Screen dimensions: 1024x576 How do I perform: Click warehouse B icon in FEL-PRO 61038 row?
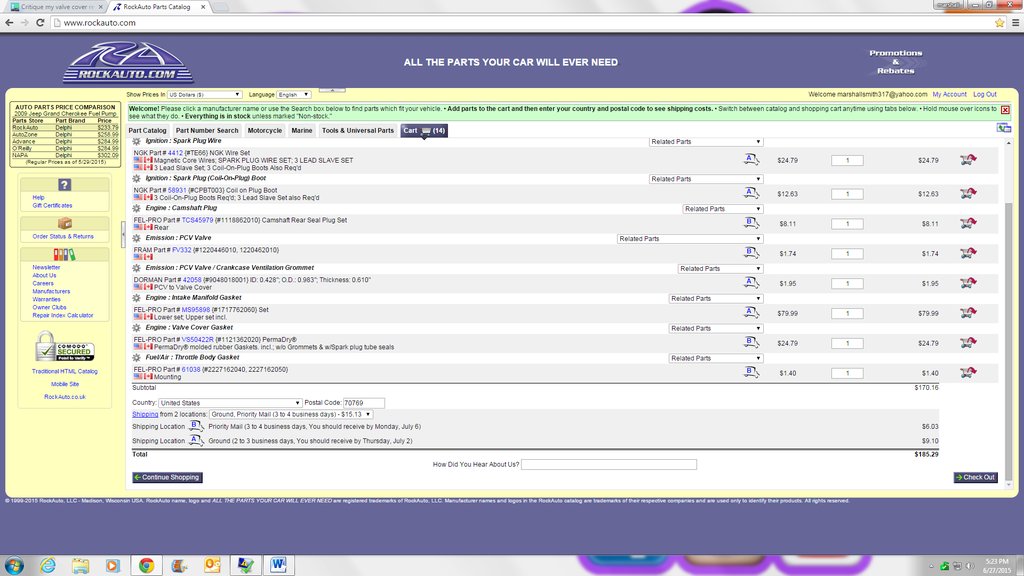click(x=751, y=372)
